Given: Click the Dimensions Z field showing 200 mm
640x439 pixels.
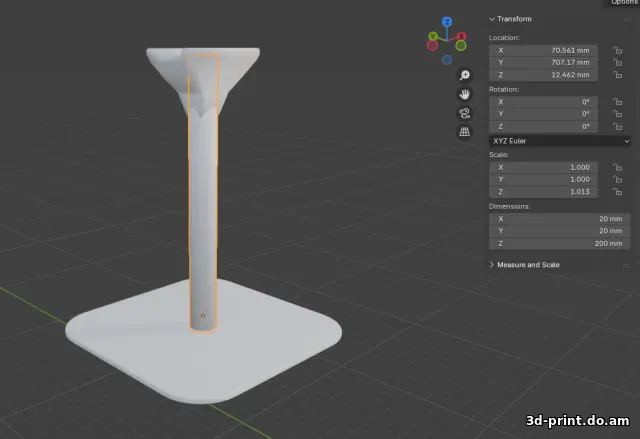Looking at the screenshot, I should pos(559,243).
